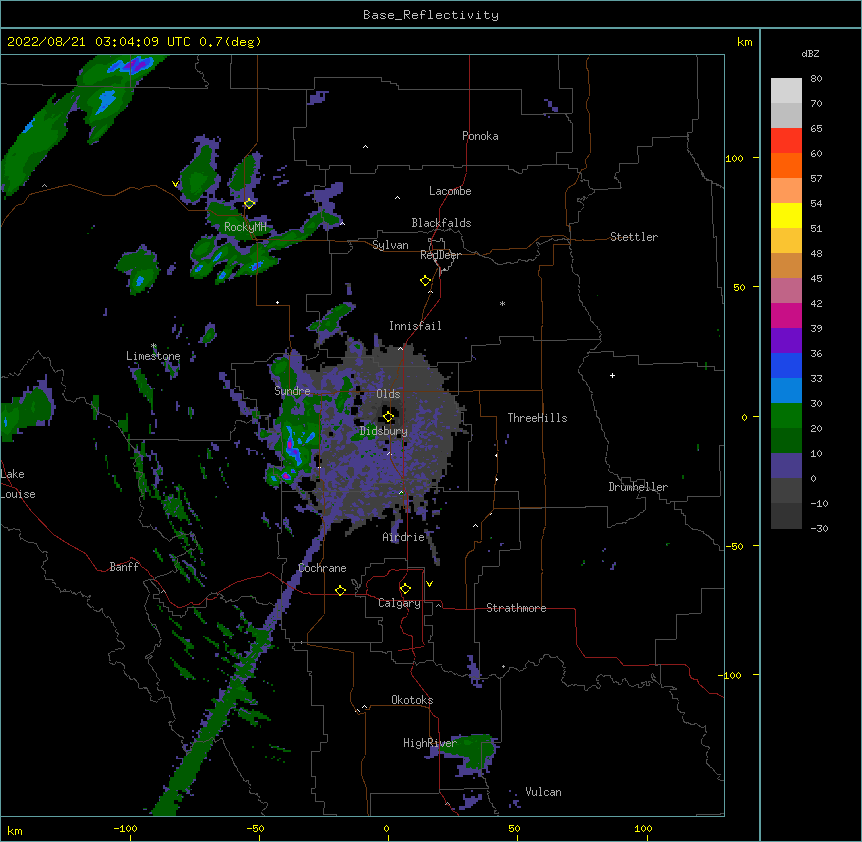The width and height of the screenshot is (862, 842).
Task: Click the -100 tick on bottom axis
Action: click(x=125, y=828)
